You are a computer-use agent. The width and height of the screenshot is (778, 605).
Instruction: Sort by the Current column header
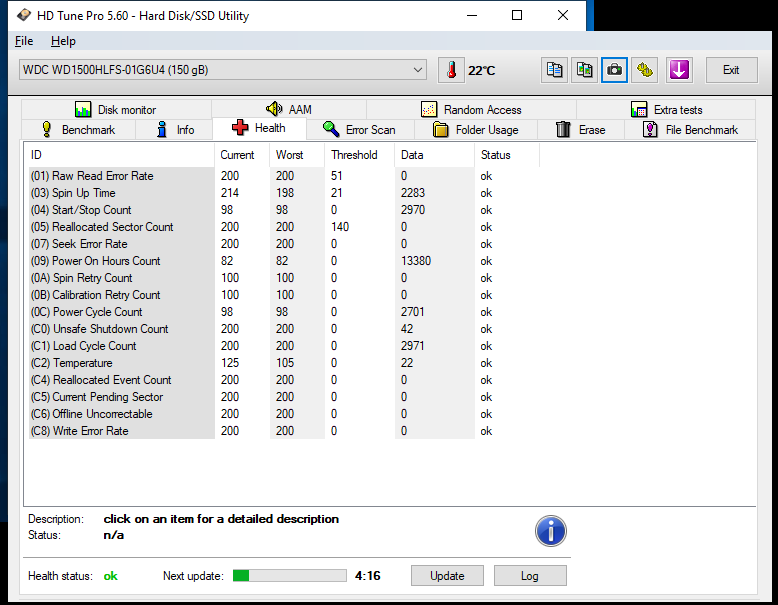(x=242, y=155)
